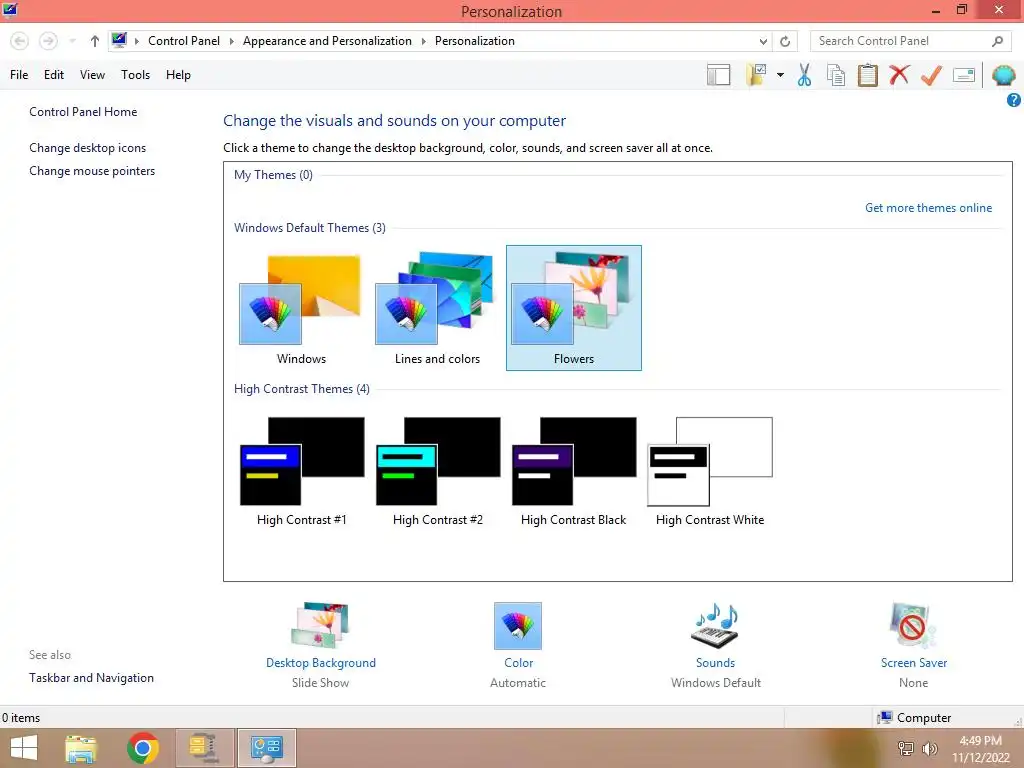The image size is (1024, 768).
Task: Open the address bar history dropdown
Action: tap(763, 41)
